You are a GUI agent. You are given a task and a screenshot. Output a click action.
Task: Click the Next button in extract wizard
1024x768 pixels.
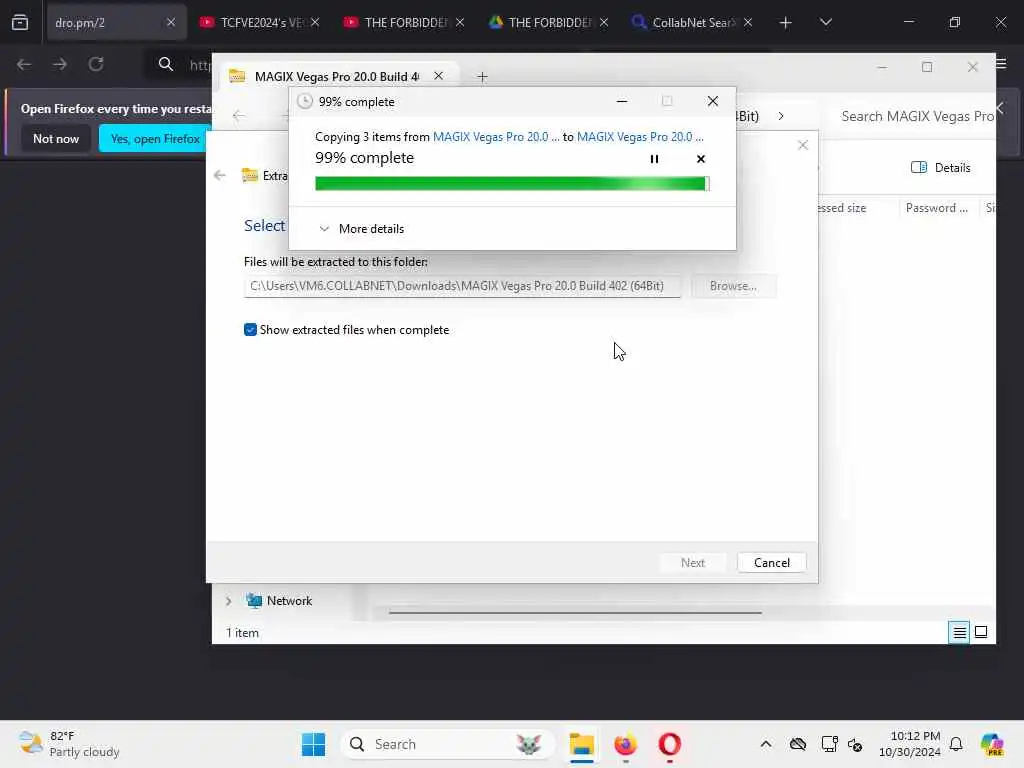click(x=693, y=562)
